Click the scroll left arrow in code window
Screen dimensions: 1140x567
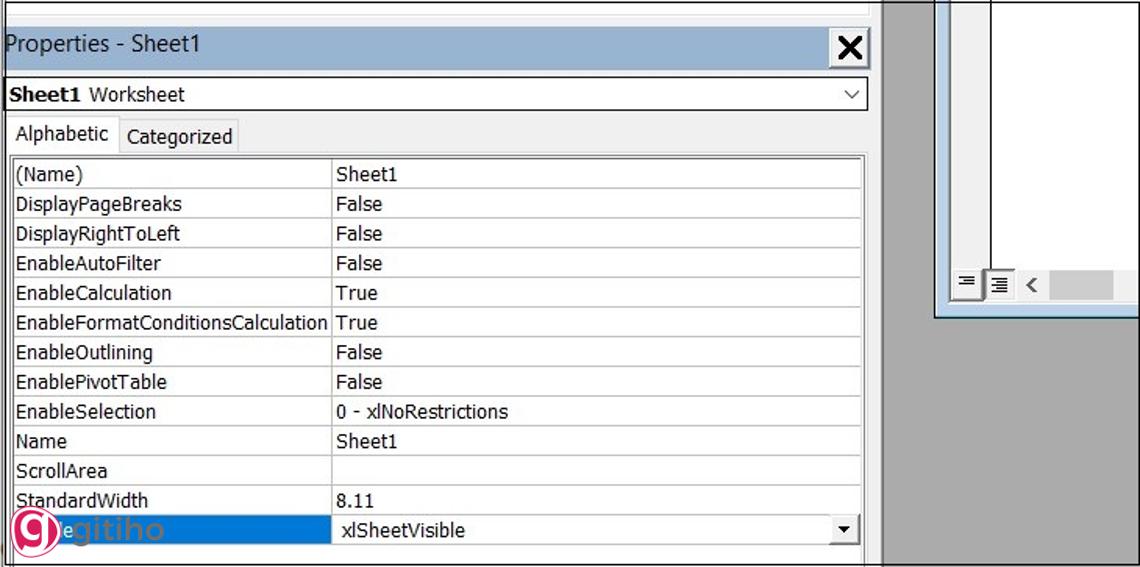[x=1031, y=285]
